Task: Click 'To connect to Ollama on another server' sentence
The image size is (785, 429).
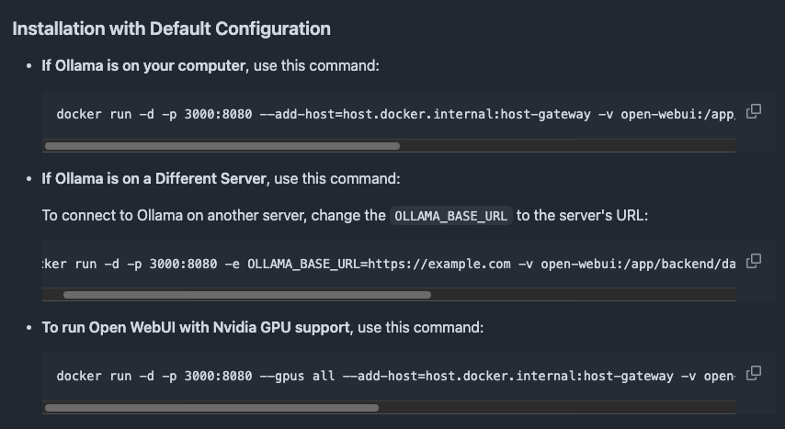Action: (x=345, y=216)
